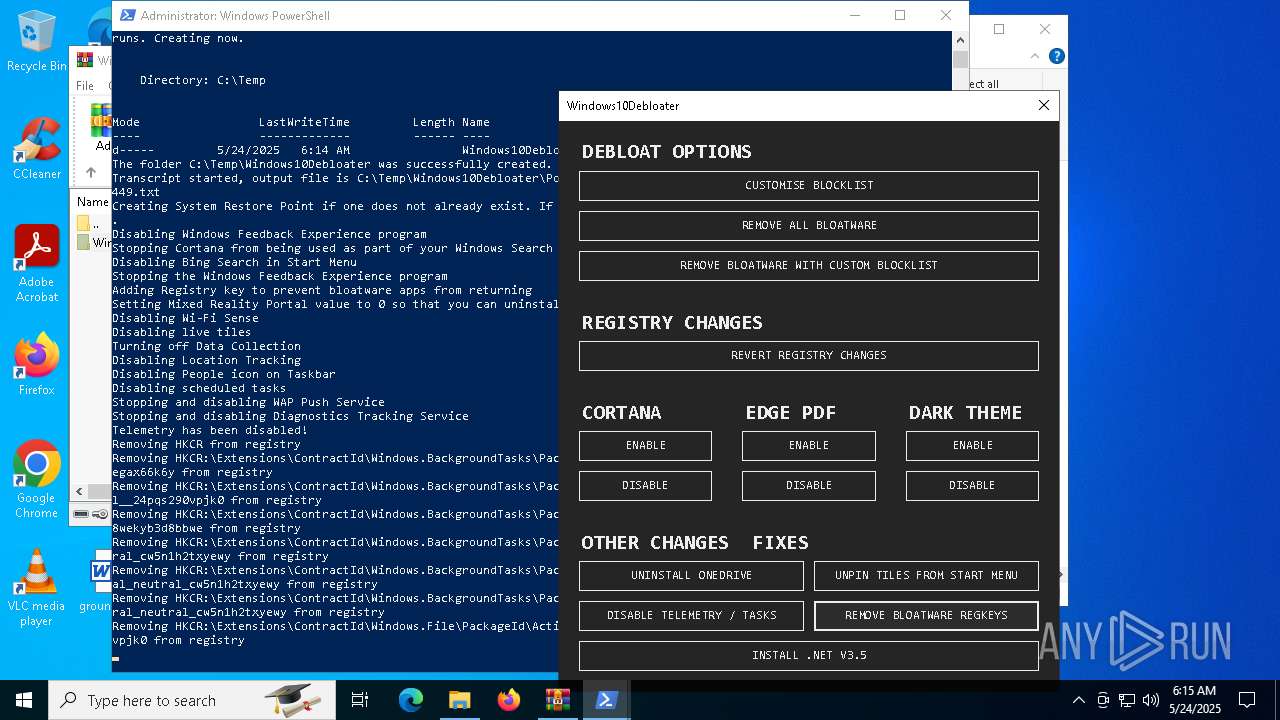Switch to WinRAR taskbar icon
This screenshot has width=1280, height=720.
(x=557, y=700)
